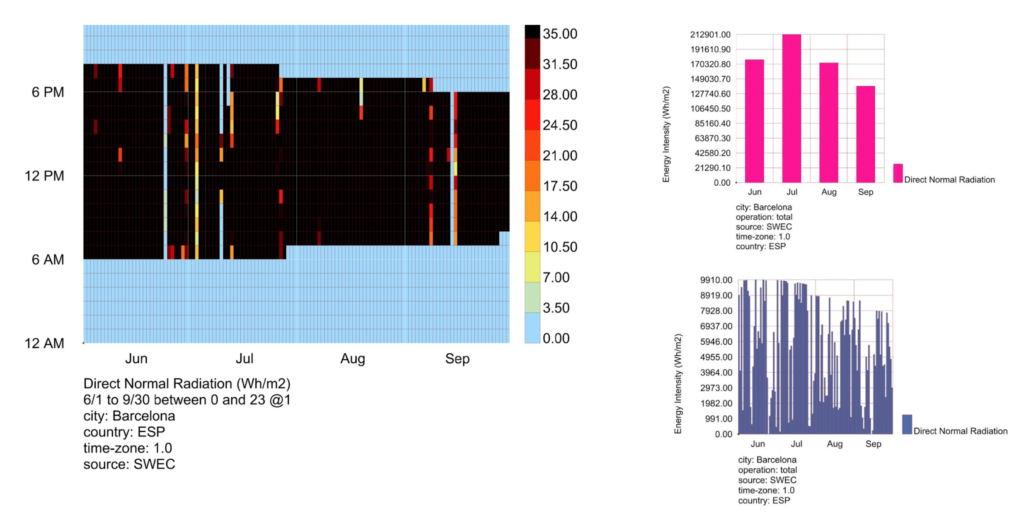
Task: Select the August bar in pink chart
Action: [x=829, y=122]
